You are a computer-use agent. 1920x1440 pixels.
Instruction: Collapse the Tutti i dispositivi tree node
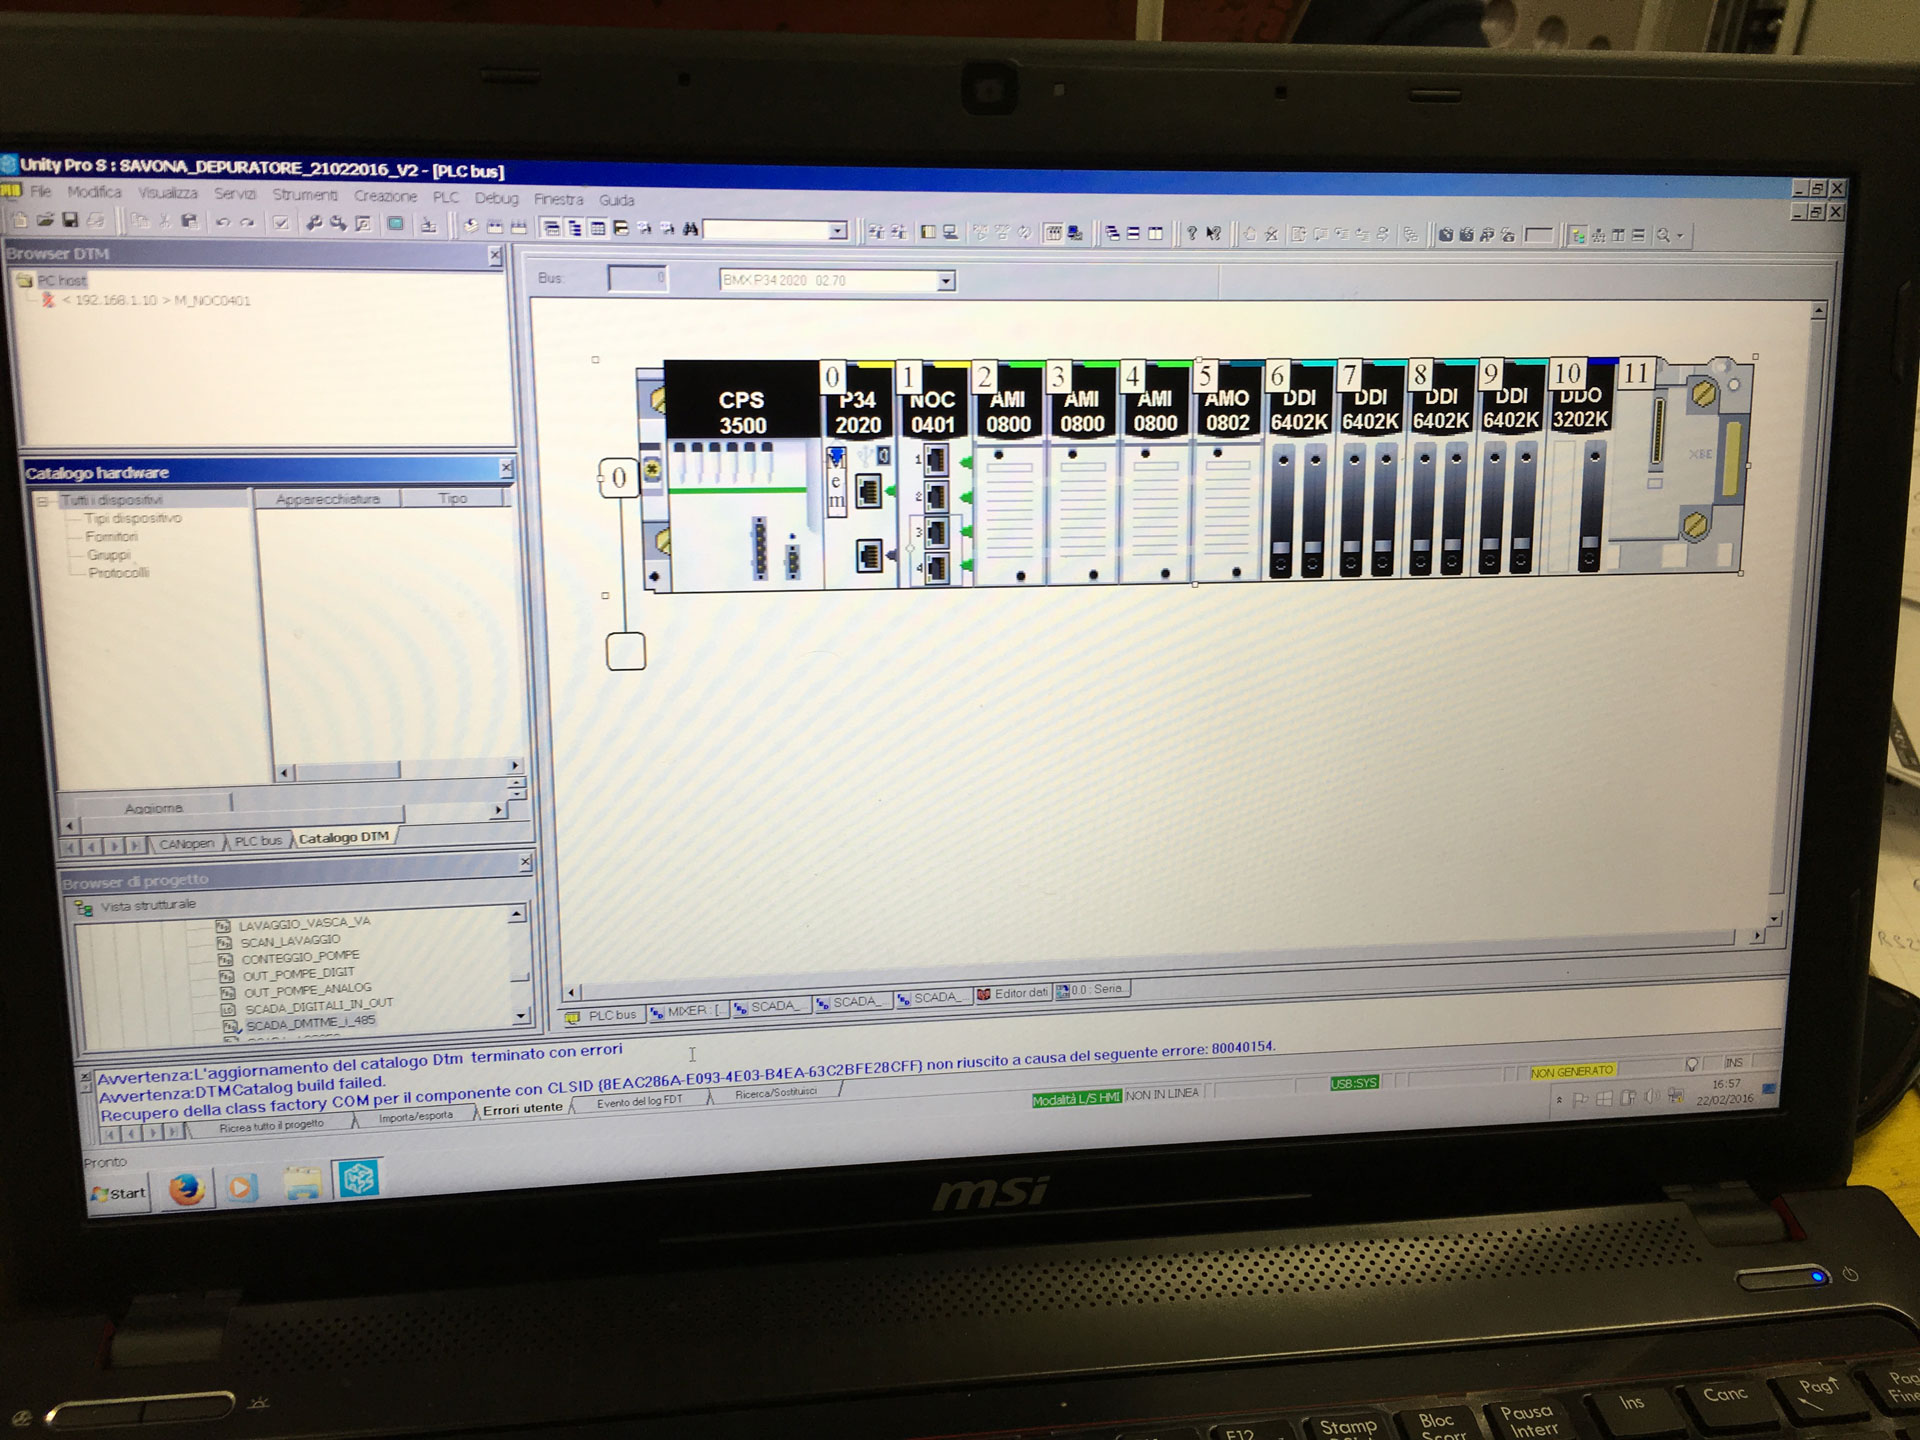tap(43, 500)
